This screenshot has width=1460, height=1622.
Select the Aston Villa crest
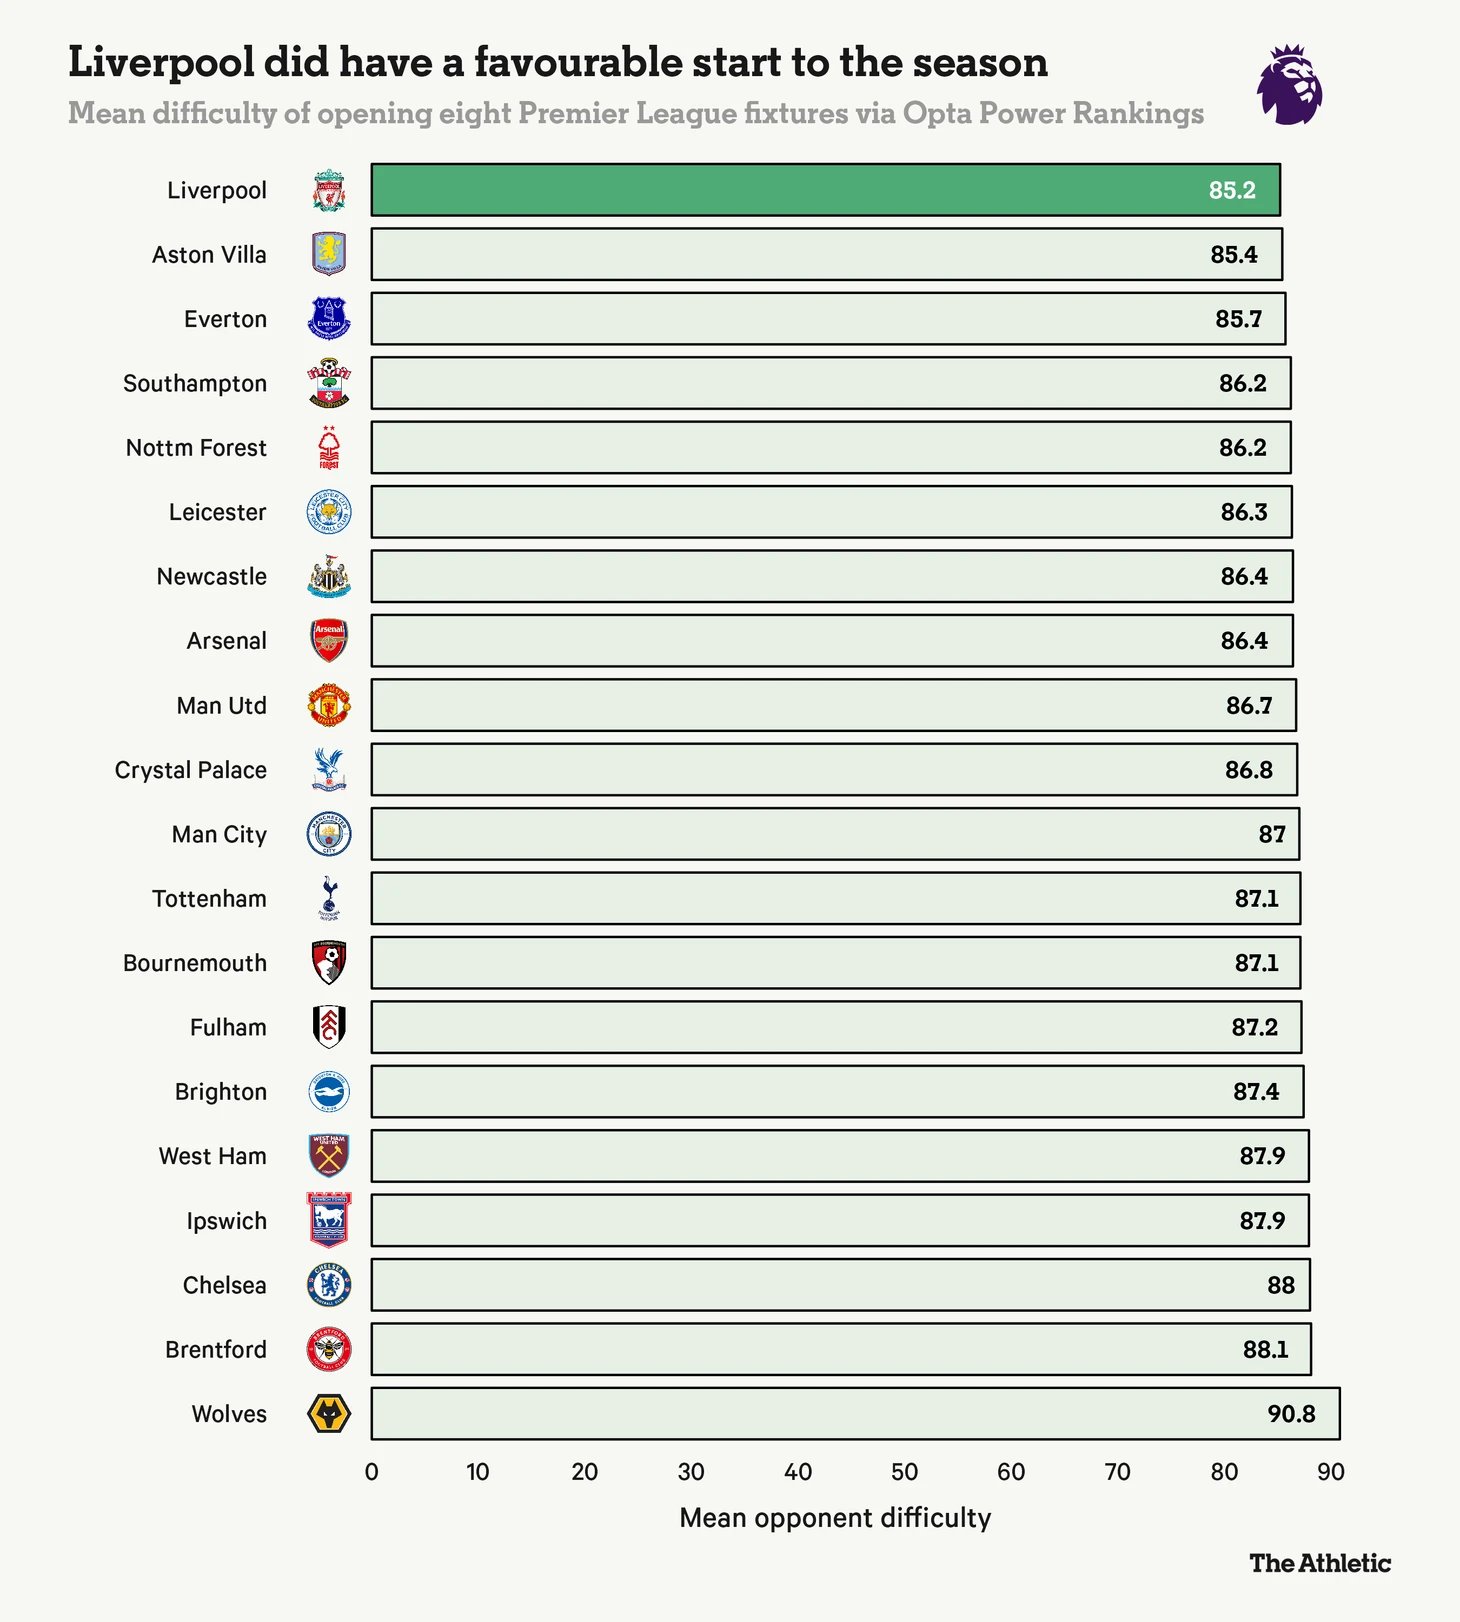pyautogui.click(x=329, y=254)
